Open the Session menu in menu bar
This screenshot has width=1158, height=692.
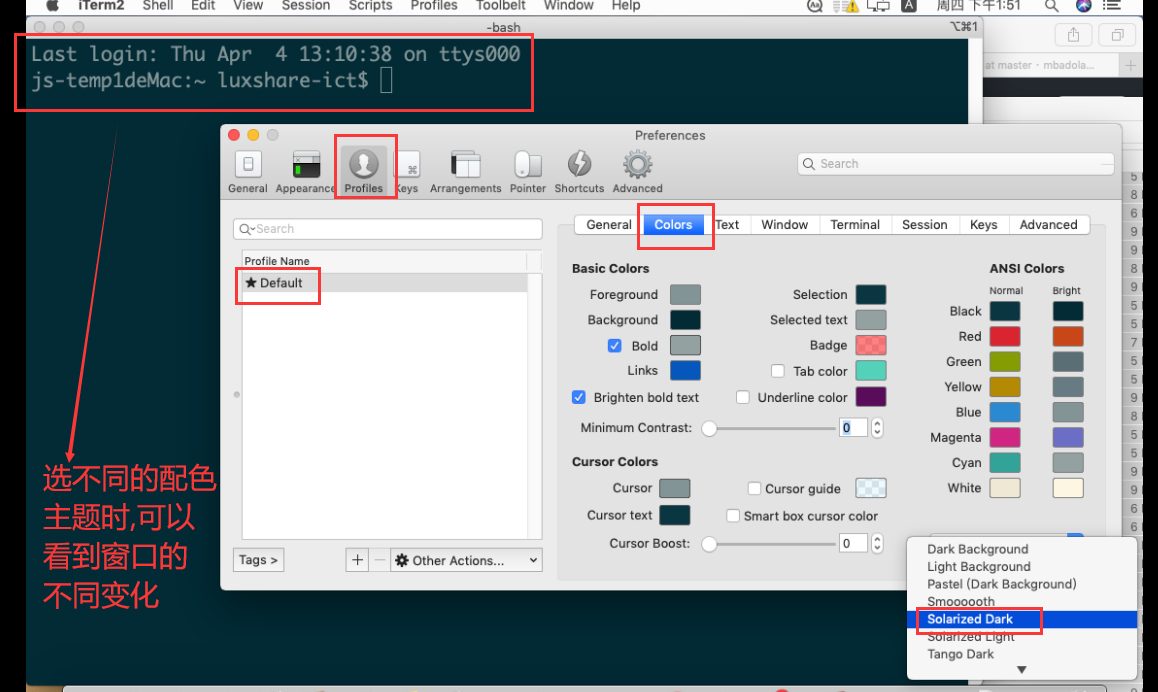(306, 6)
